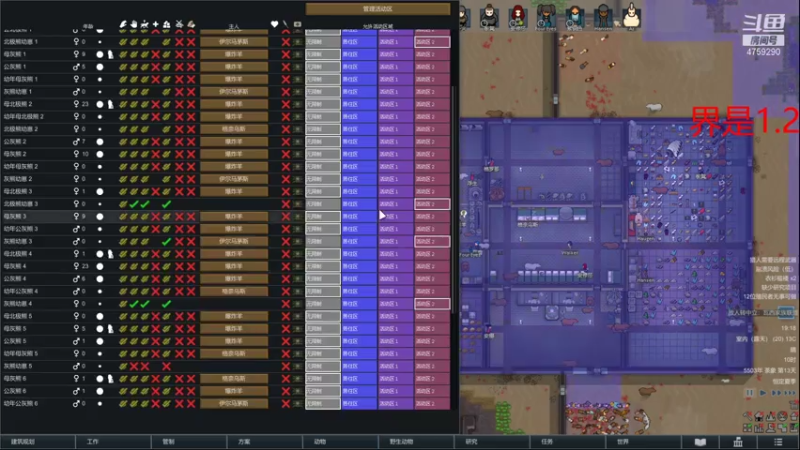Open the 管制 tab
Image resolution: width=800 pixels, height=450 pixels.
188,442
